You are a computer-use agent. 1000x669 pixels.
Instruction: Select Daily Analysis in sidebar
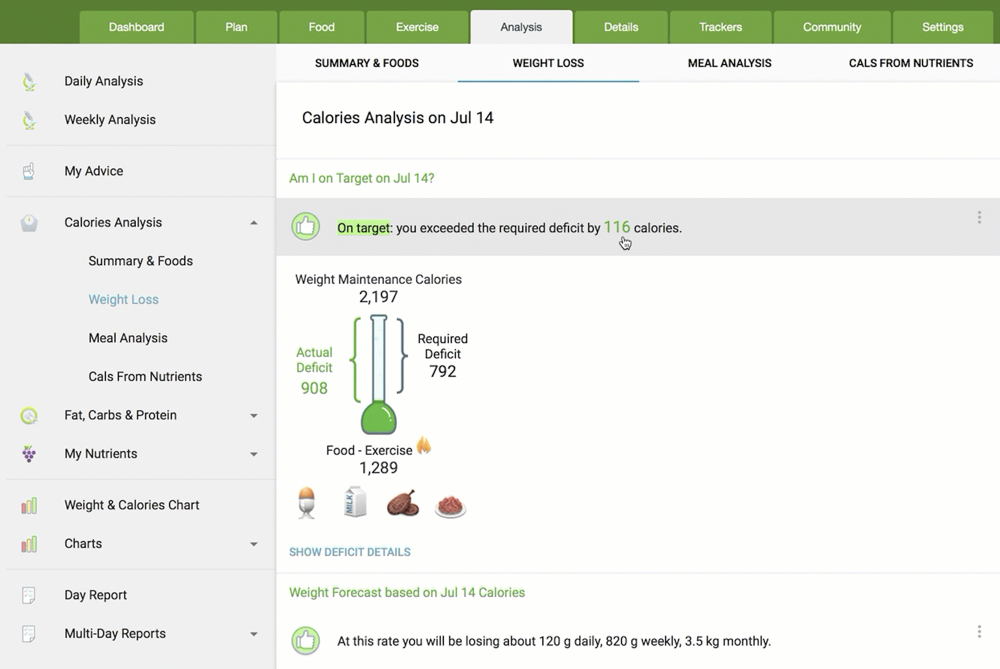click(103, 81)
